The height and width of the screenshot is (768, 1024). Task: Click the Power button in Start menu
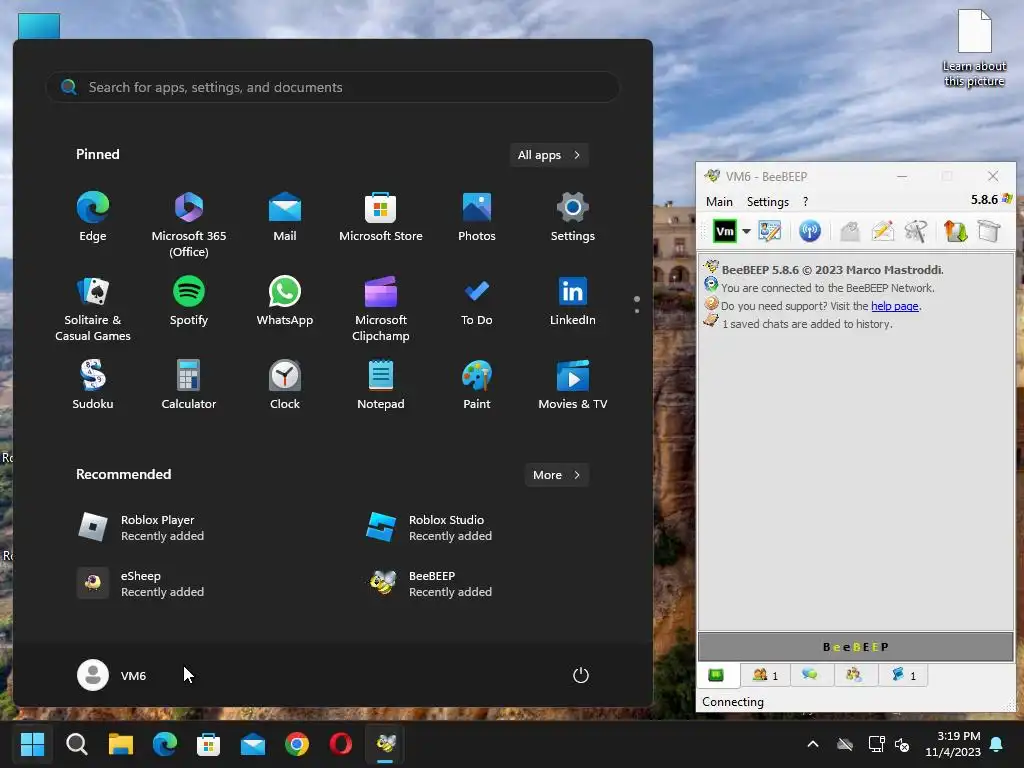tap(581, 675)
